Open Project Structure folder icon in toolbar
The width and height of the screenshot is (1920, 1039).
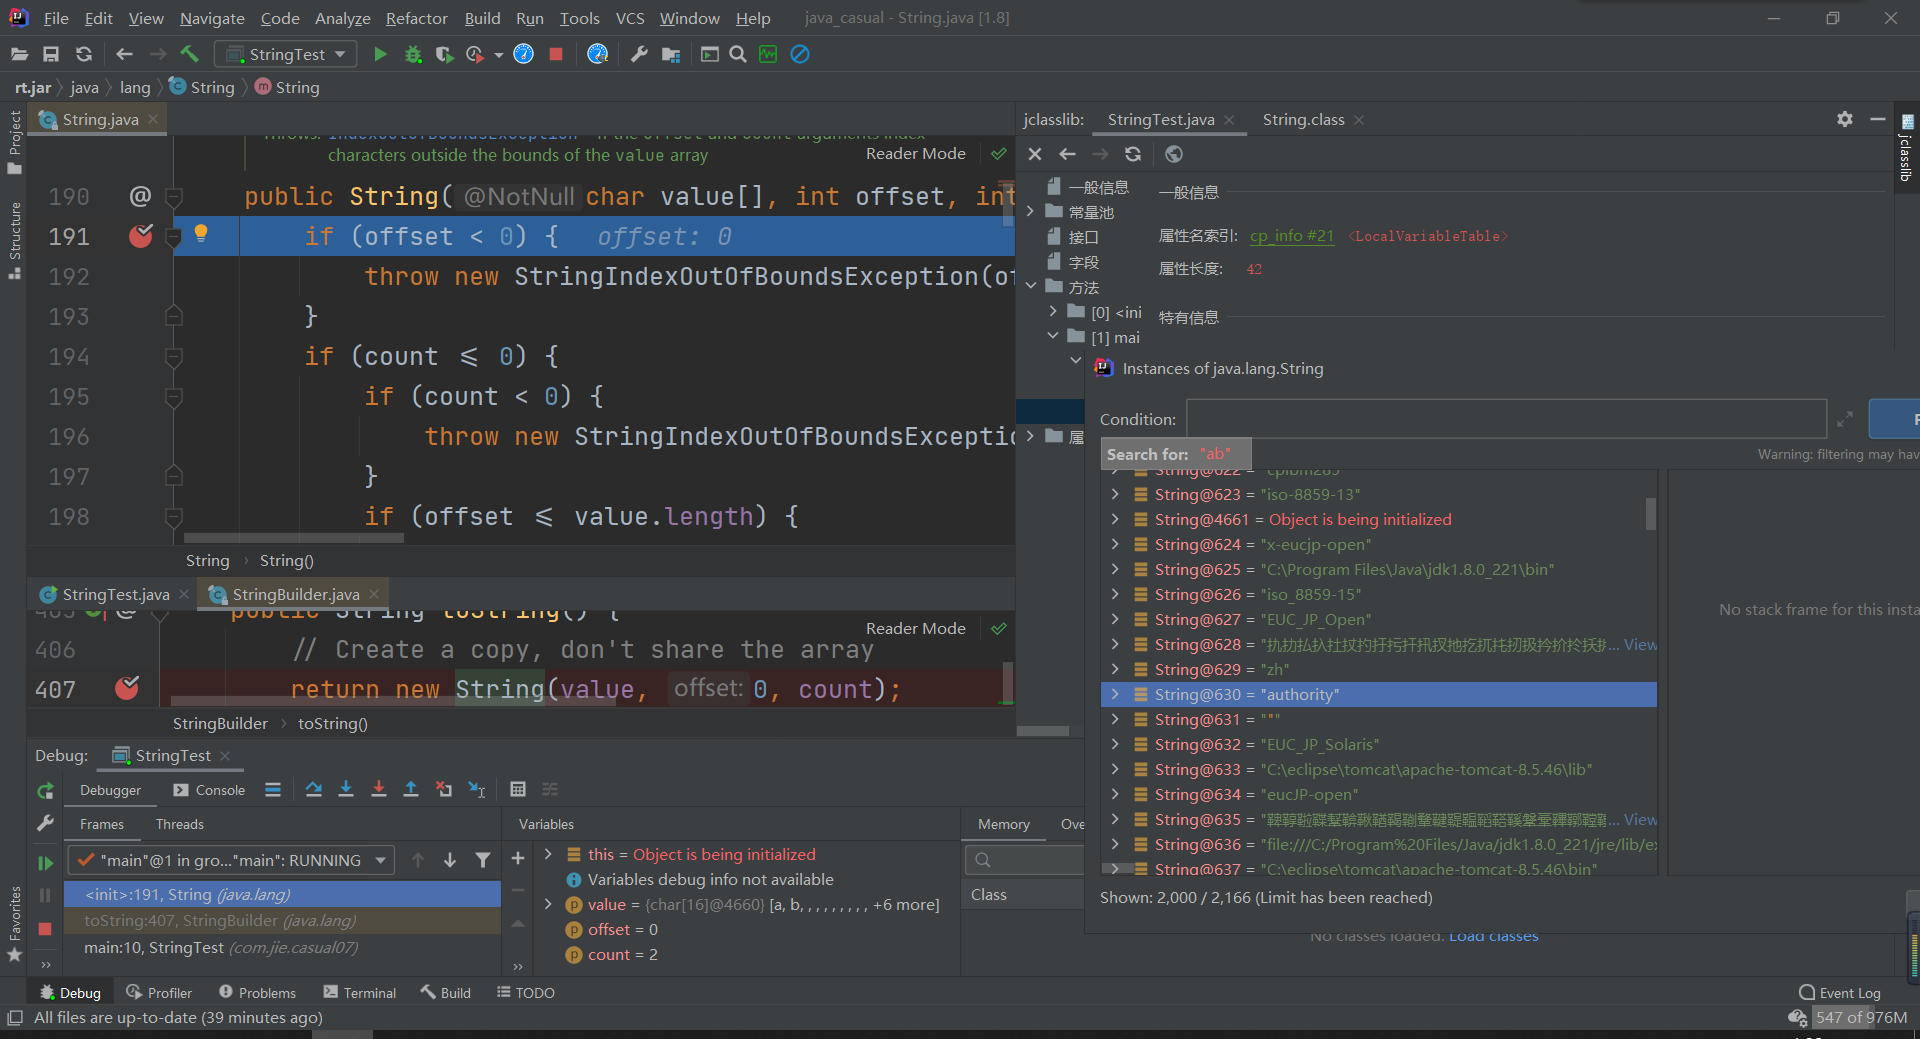pyautogui.click(x=671, y=54)
